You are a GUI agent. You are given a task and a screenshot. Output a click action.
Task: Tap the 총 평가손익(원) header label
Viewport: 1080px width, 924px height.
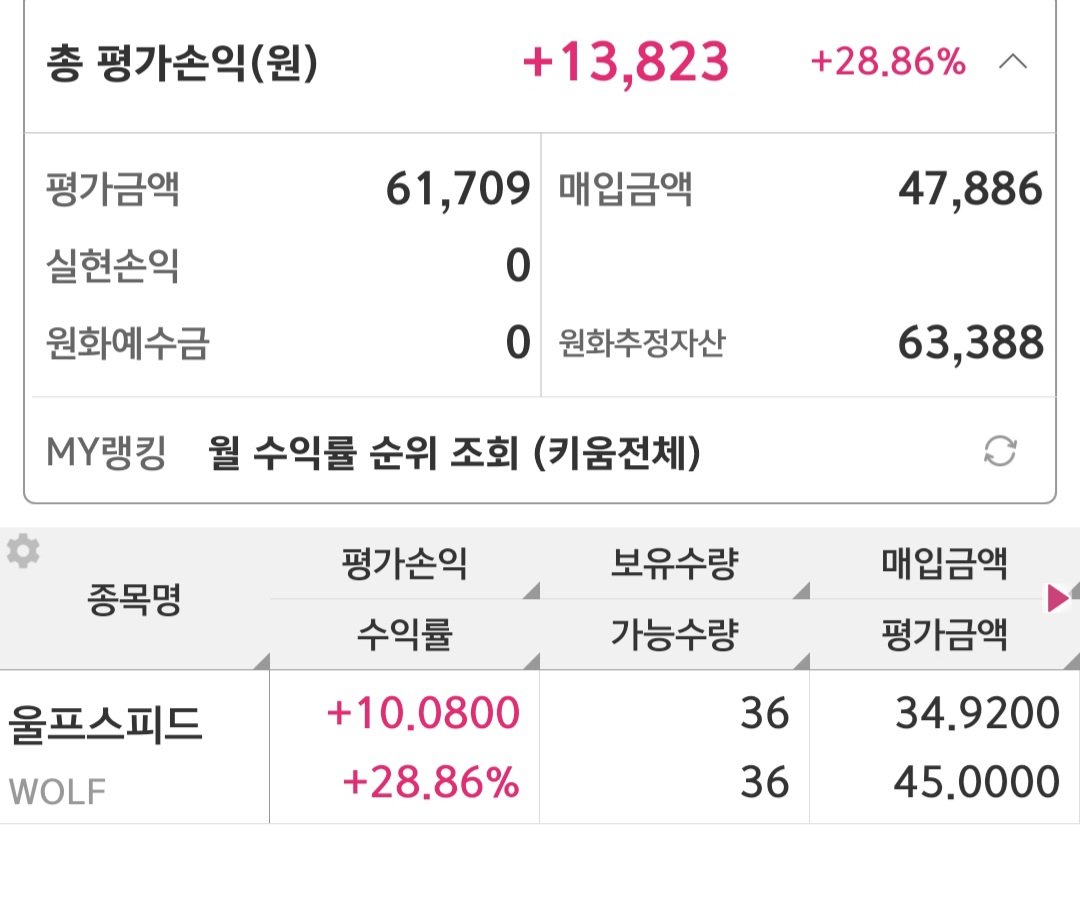[181, 64]
